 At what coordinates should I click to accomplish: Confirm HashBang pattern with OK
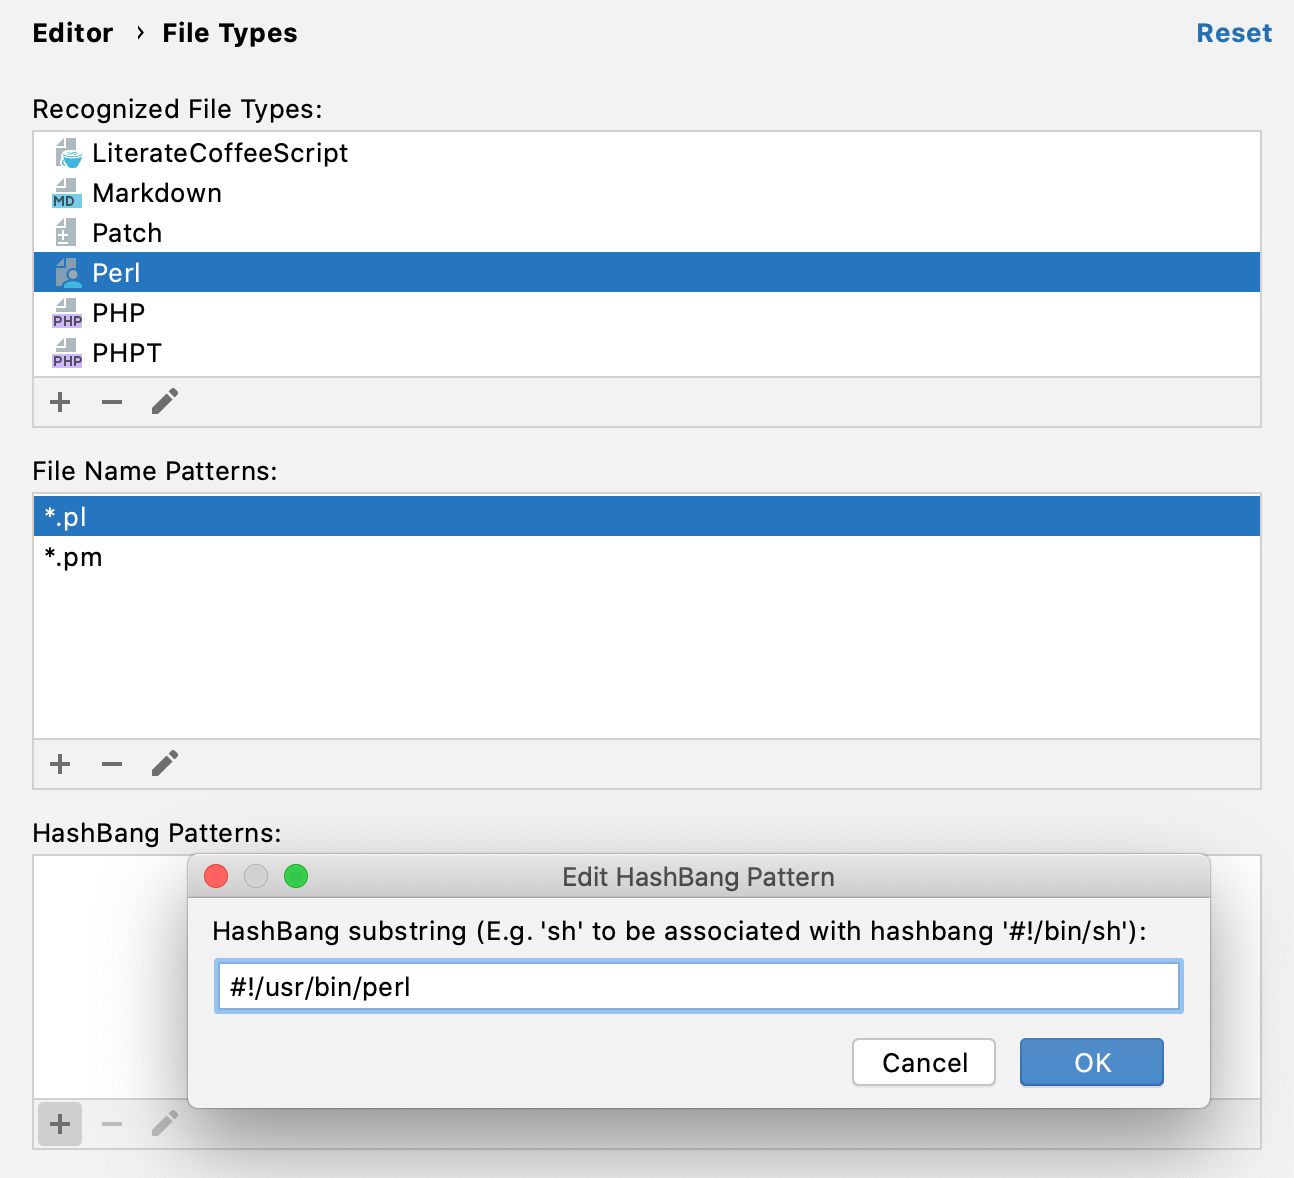[1092, 1062]
